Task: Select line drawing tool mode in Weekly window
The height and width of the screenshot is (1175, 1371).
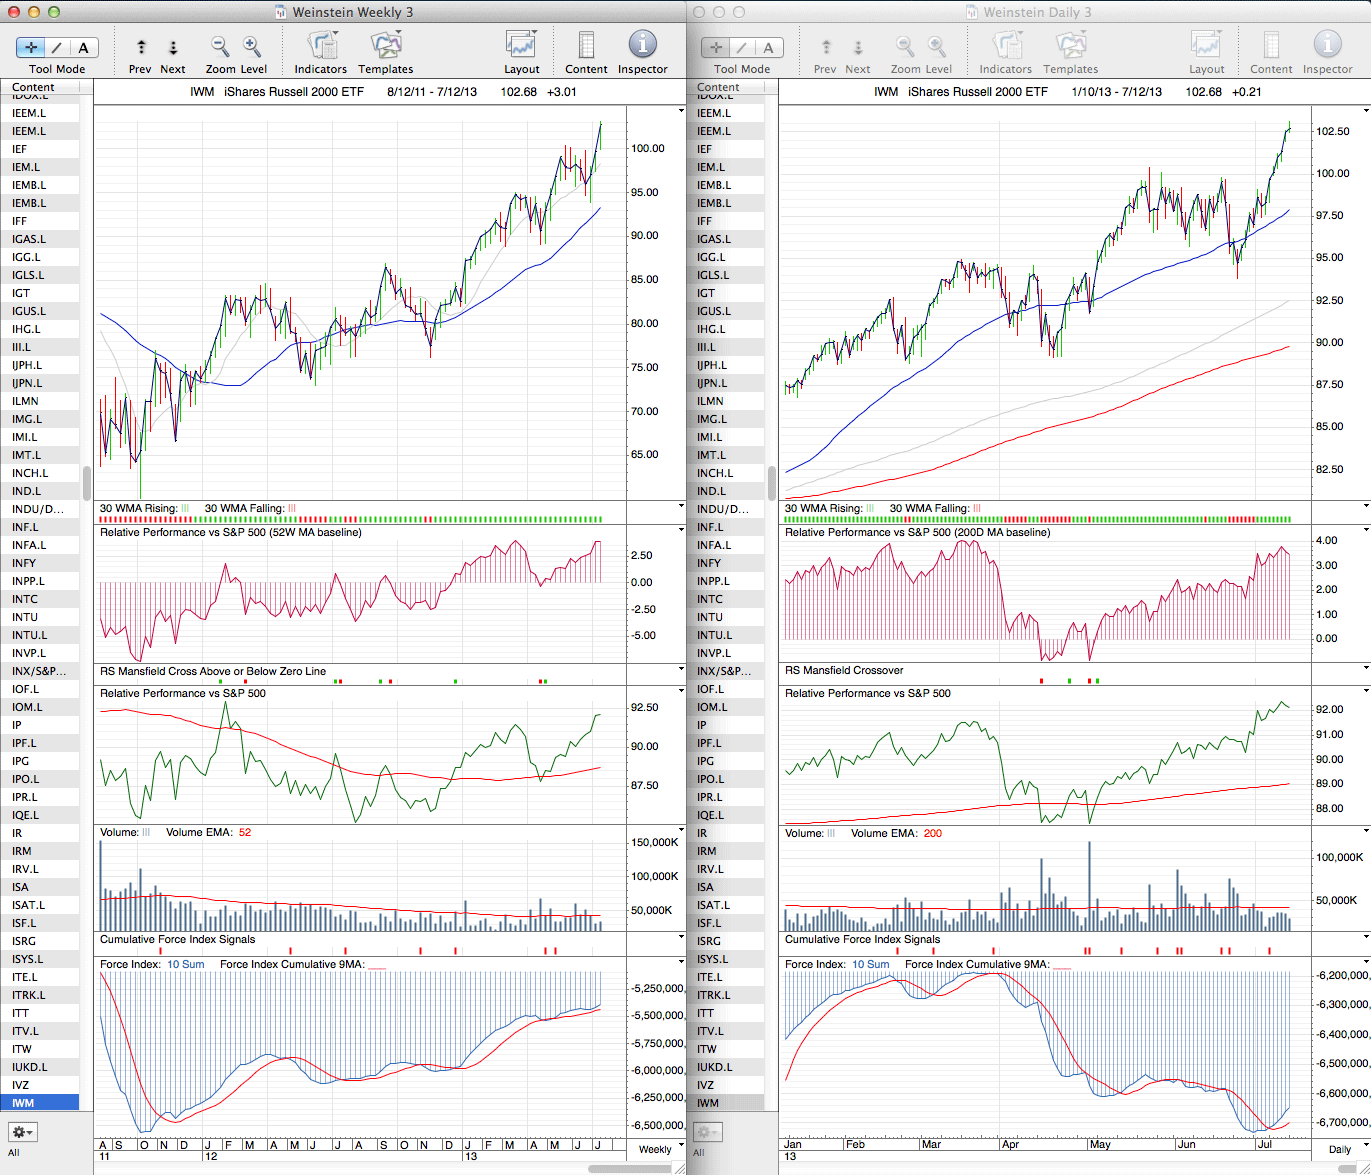Action: click(57, 47)
